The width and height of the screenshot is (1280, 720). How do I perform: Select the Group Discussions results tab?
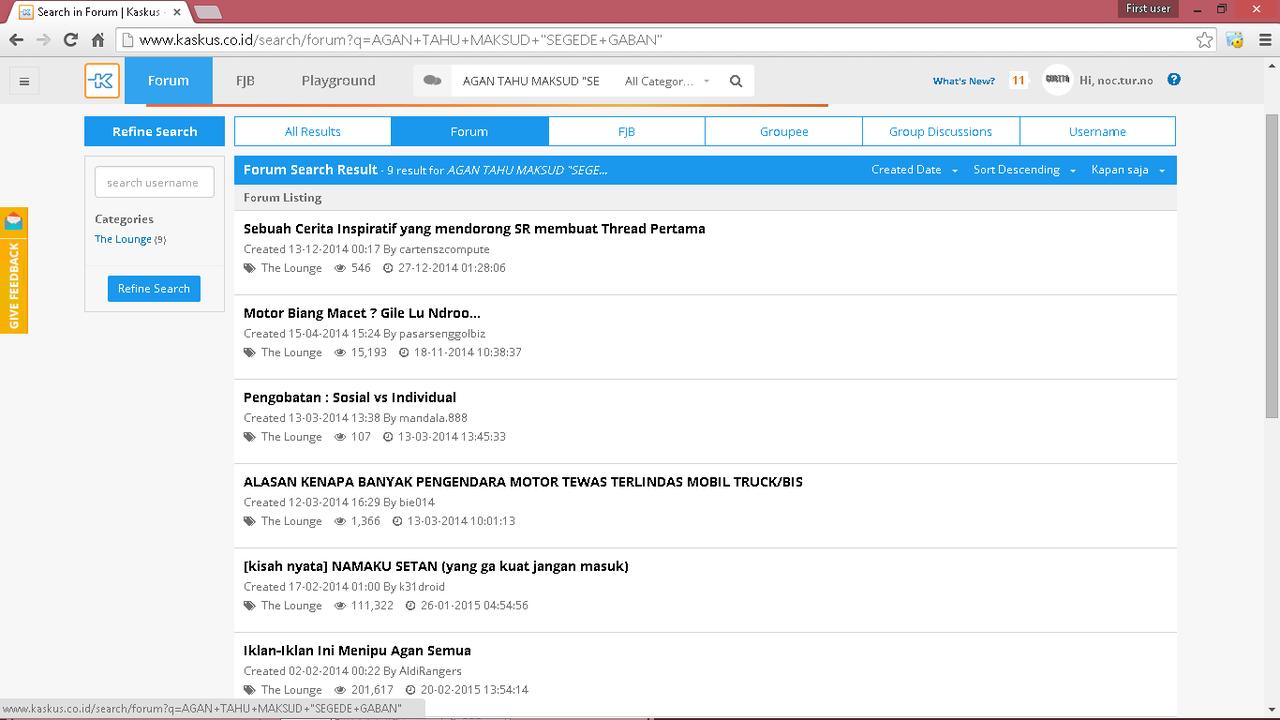[941, 131]
